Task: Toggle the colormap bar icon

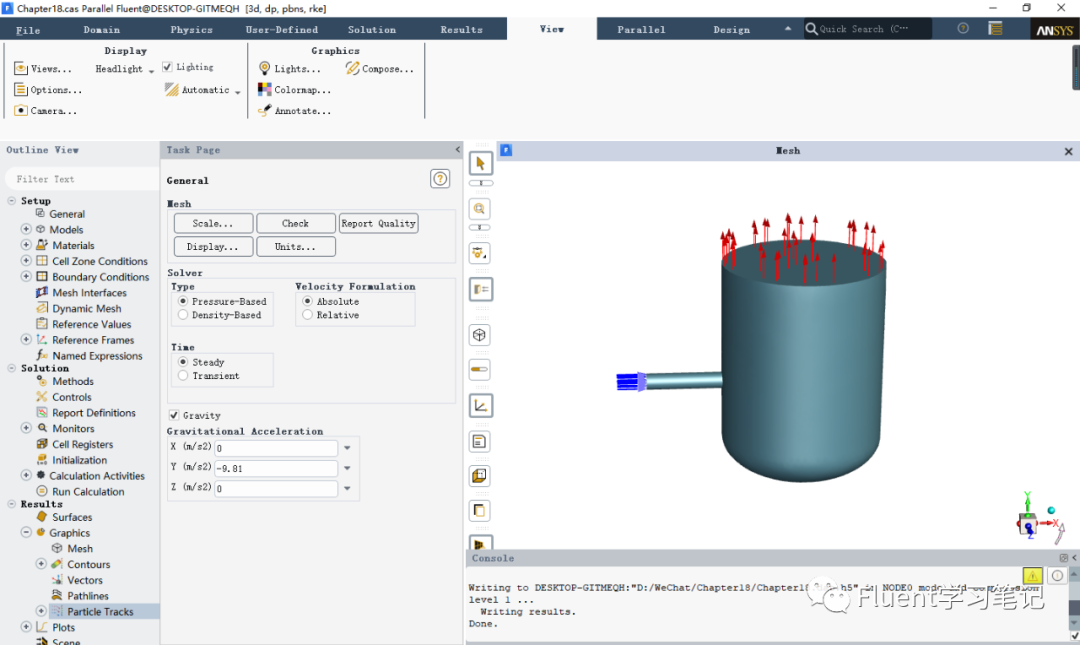Action: click(x=480, y=369)
